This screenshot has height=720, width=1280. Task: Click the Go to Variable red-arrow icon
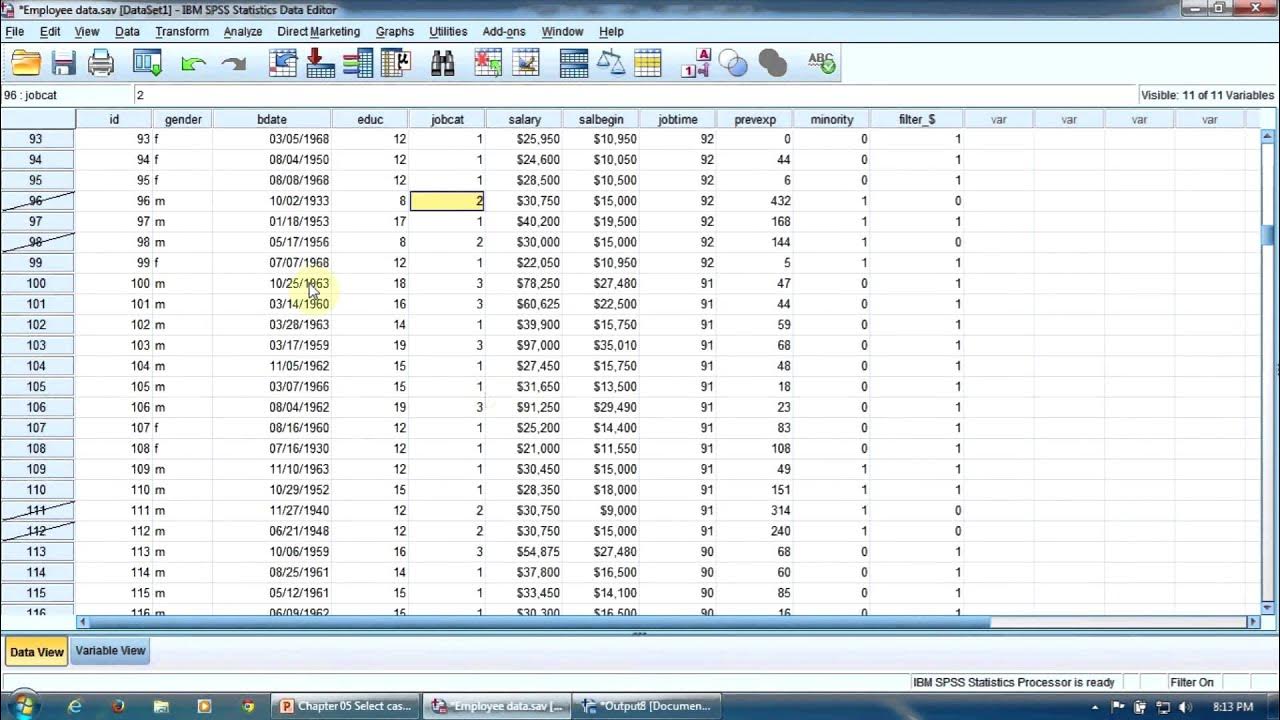coord(320,64)
